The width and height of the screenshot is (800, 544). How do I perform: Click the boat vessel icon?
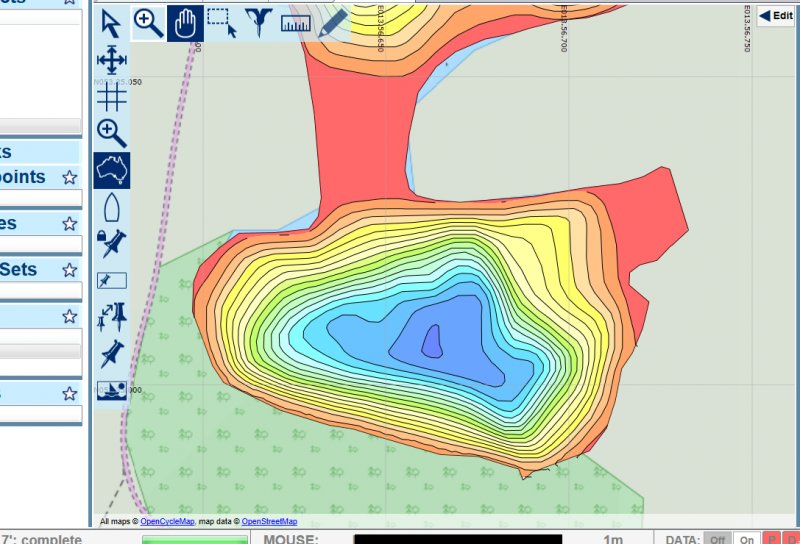pyautogui.click(x=111, y=207)
